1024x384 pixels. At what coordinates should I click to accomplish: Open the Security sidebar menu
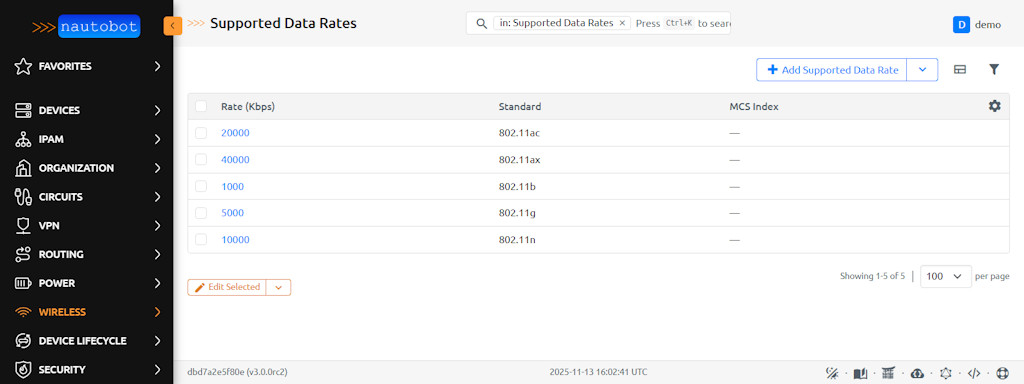(86, 370)
